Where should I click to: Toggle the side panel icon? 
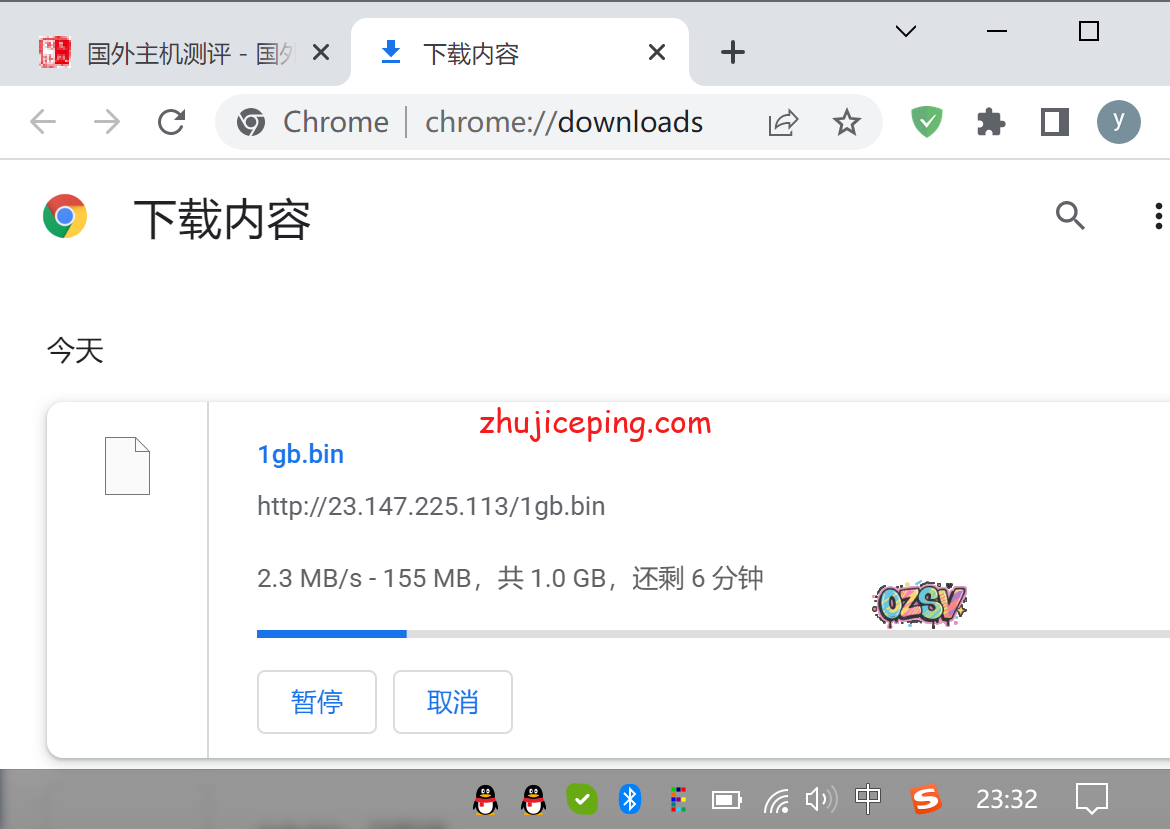point(1055,122)
